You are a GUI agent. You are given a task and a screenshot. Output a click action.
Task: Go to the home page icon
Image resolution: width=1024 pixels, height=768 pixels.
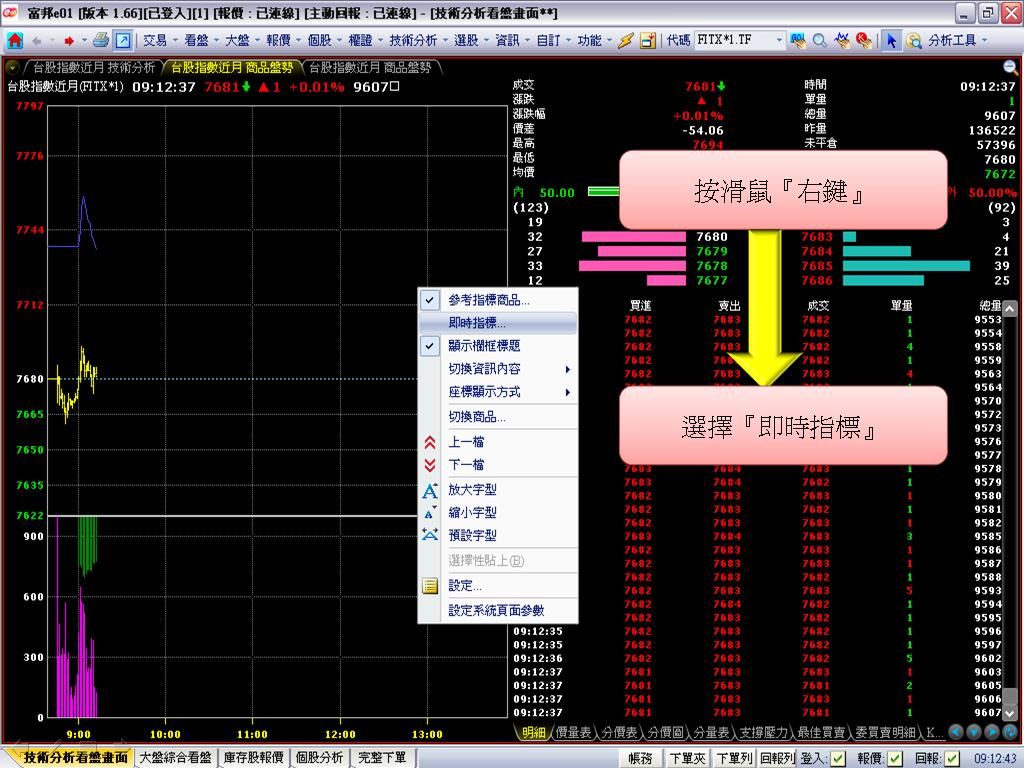[14, 40]
